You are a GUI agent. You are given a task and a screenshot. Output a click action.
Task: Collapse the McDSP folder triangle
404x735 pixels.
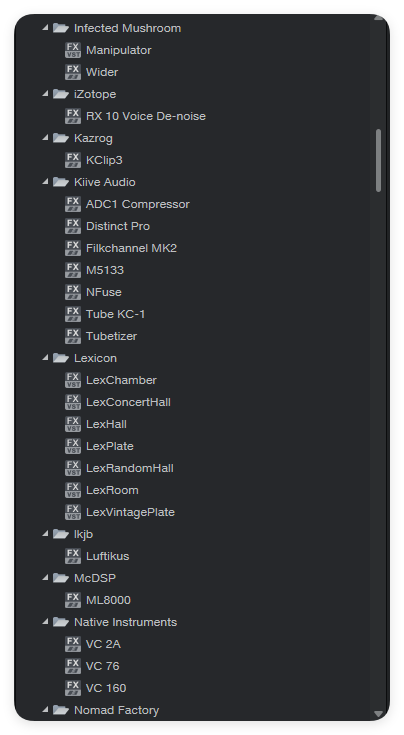[x=45, y=578]
